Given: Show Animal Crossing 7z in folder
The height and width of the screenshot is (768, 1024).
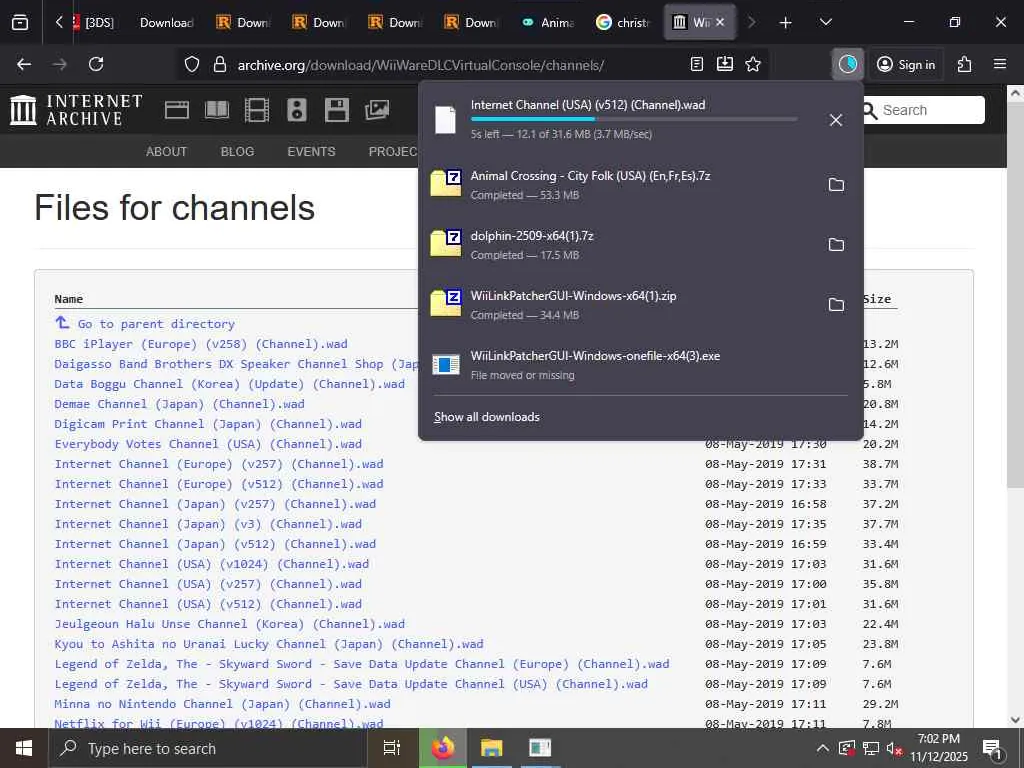Looking at the screenshot, I should (836, 185).
